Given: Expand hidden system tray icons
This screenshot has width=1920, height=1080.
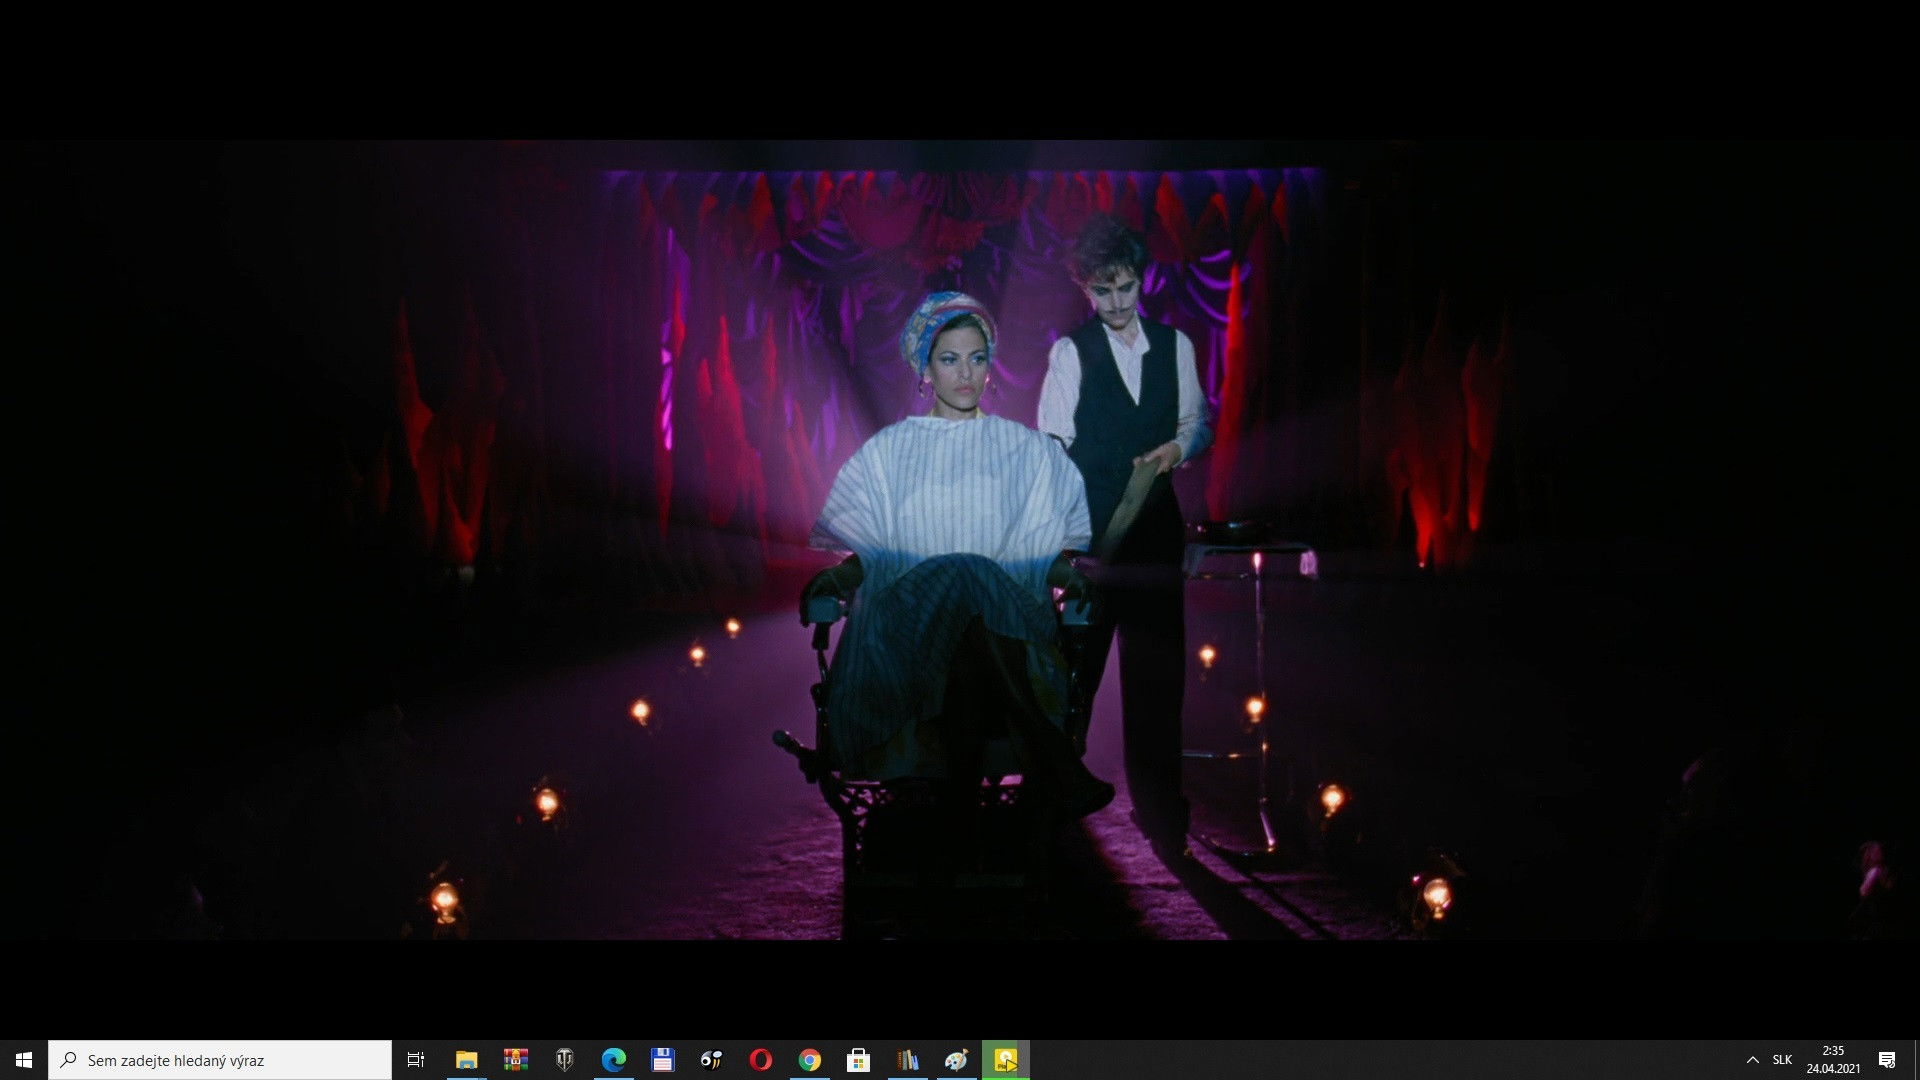Looking at the screenshot, I should pos(1752,1060).
